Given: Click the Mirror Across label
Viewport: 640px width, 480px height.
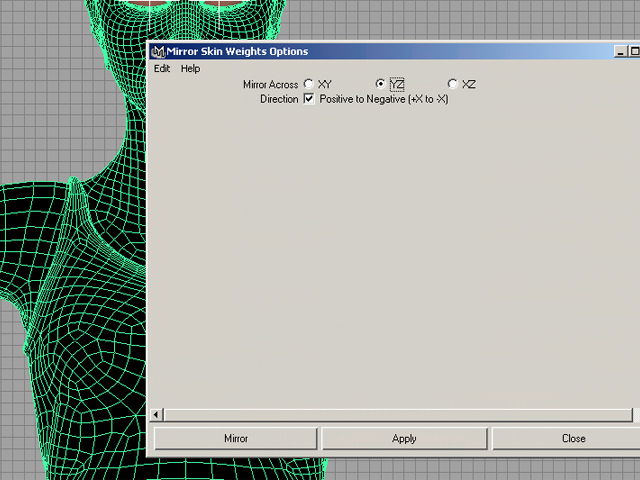Looking at the screenshot, I should (271, 84).
